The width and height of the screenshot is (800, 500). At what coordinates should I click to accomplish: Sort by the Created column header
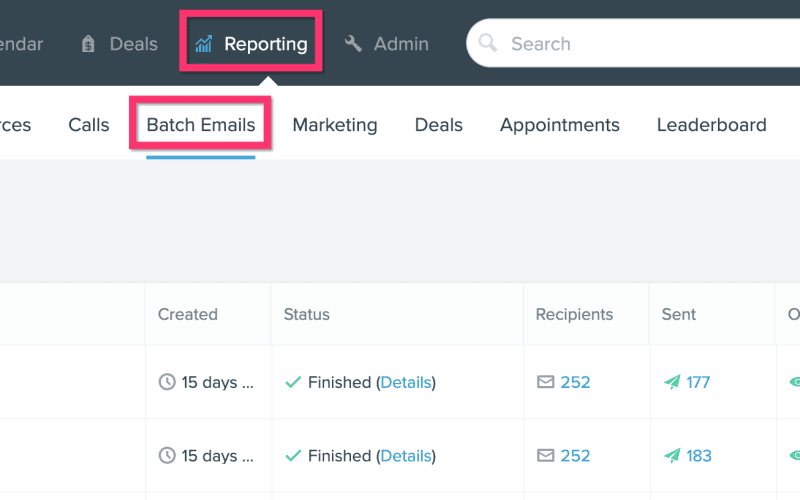(x=188, y=314)
